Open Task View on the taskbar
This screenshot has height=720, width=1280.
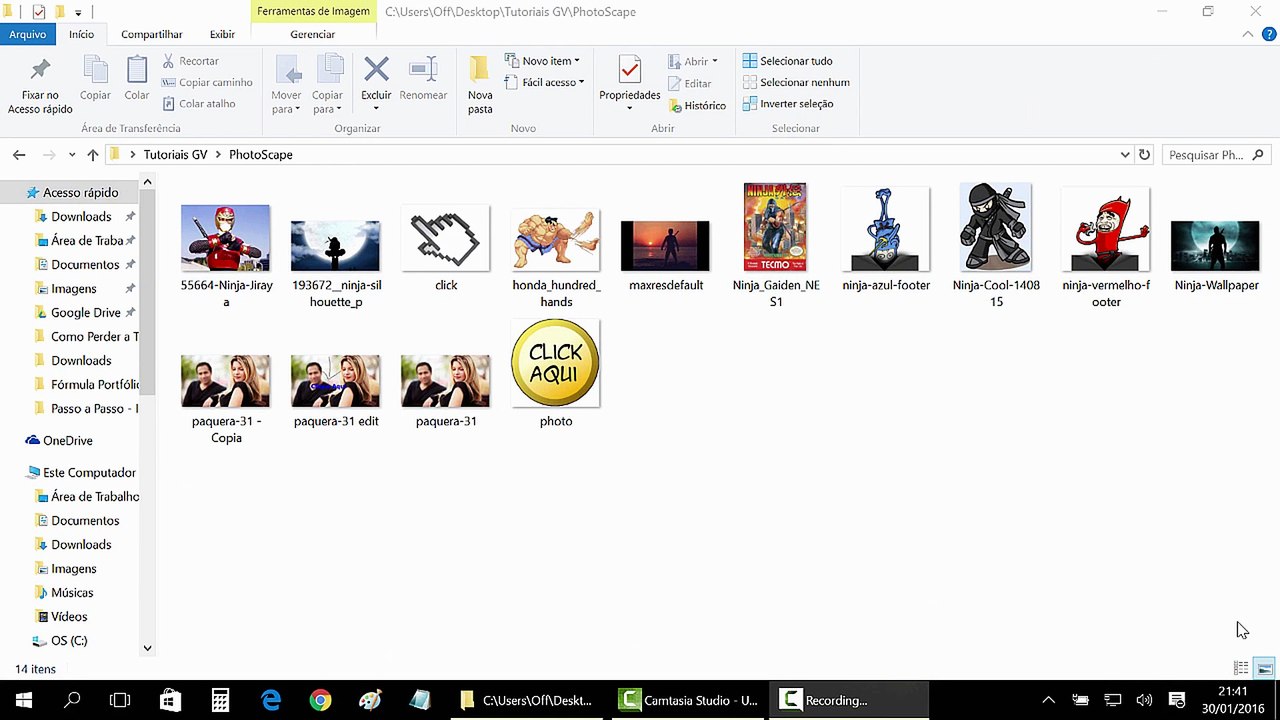point(120,700)
